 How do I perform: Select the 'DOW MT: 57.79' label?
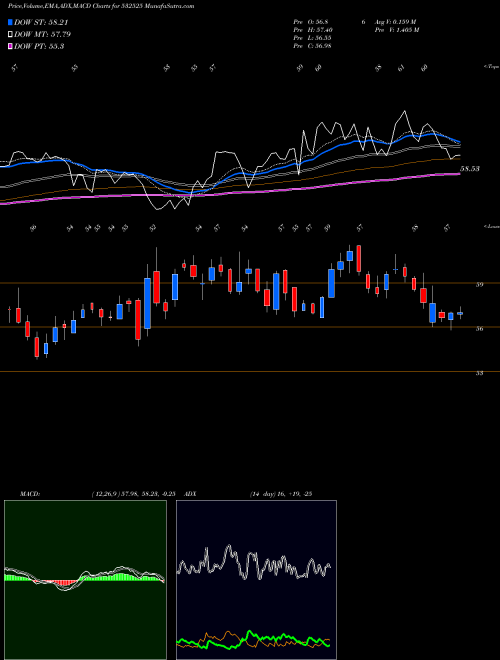[x=43, y=35]
